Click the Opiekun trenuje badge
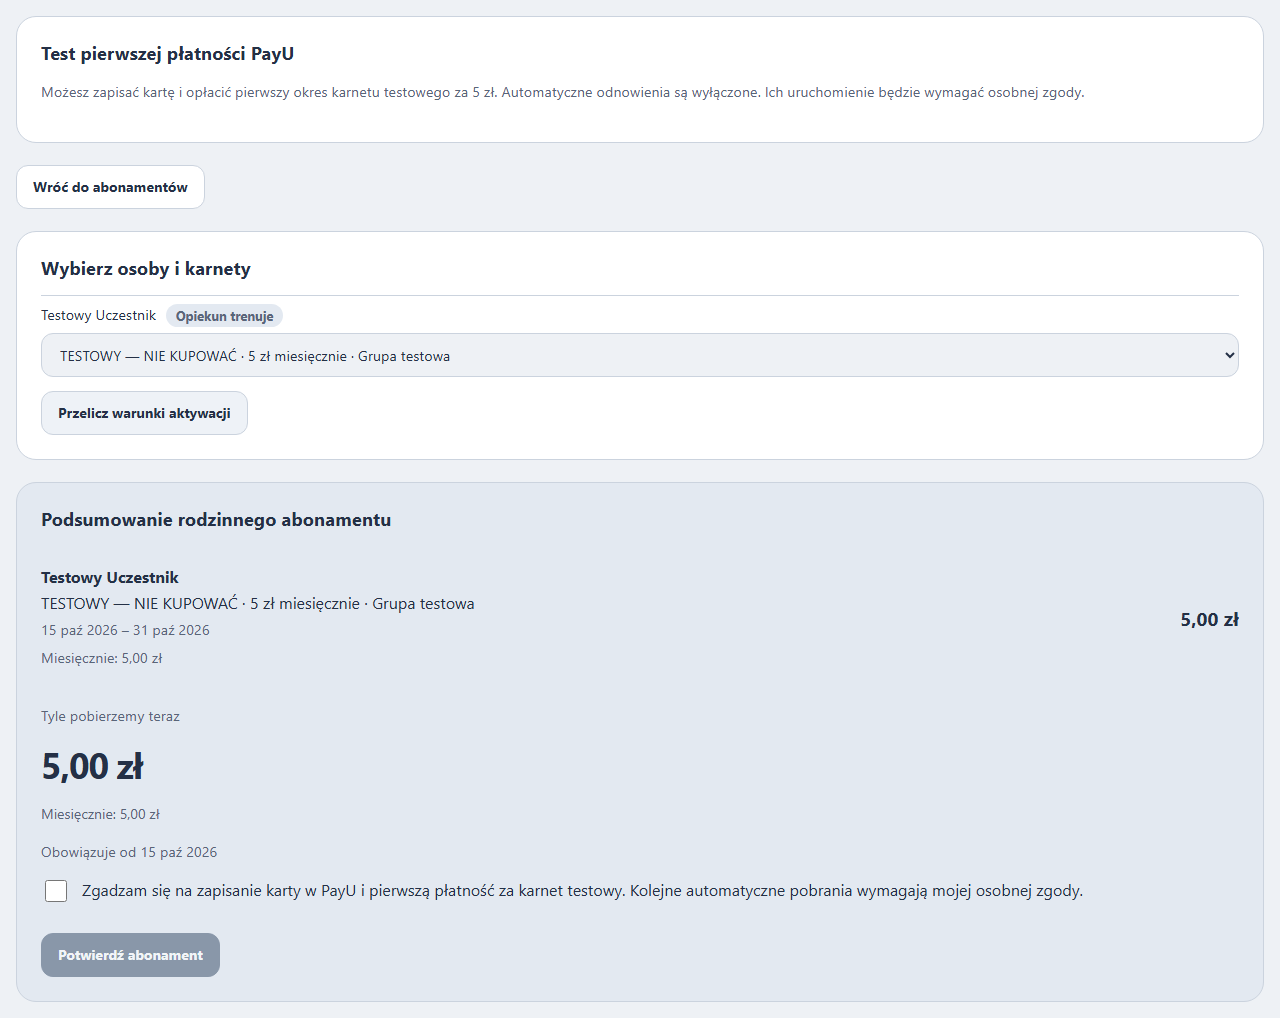The height and width of the screenshot is (1018, 1280). (224, 316)
